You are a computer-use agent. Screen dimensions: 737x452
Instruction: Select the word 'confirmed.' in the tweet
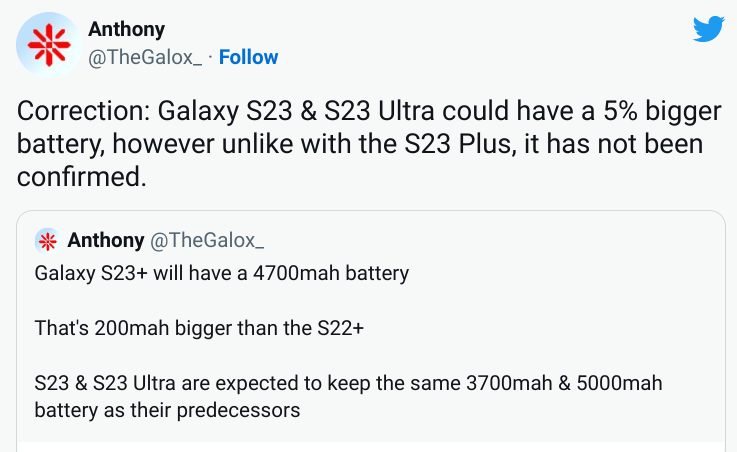point(82,177)
